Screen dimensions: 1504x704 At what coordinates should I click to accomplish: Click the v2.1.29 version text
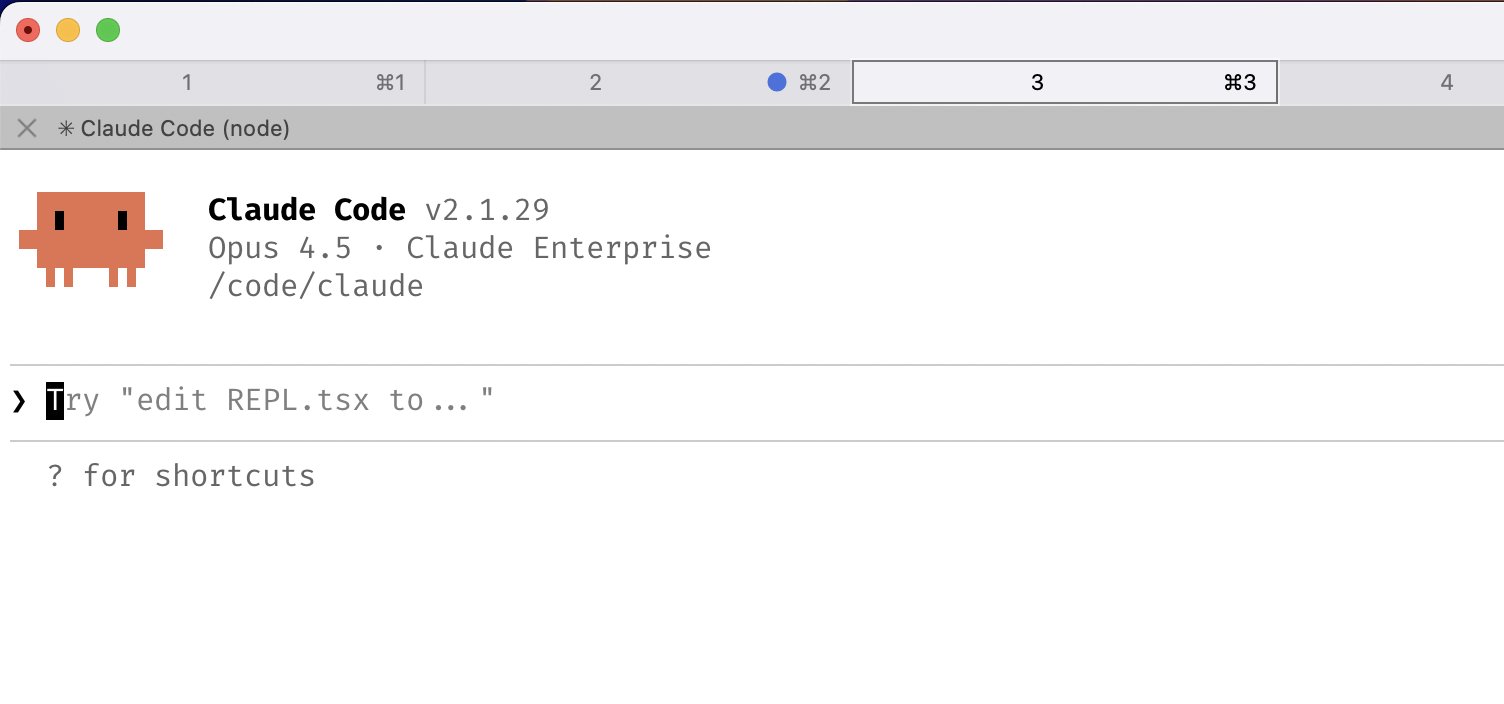[487, 210]
